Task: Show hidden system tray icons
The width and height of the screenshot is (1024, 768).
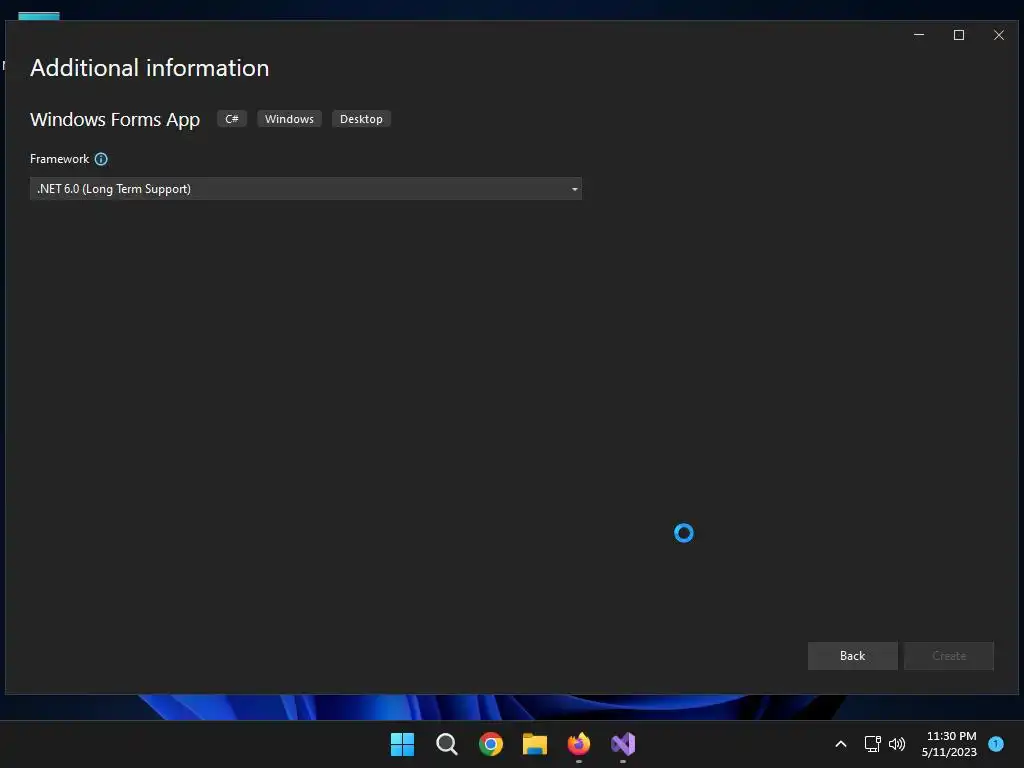Action: (x=841, y=744)
